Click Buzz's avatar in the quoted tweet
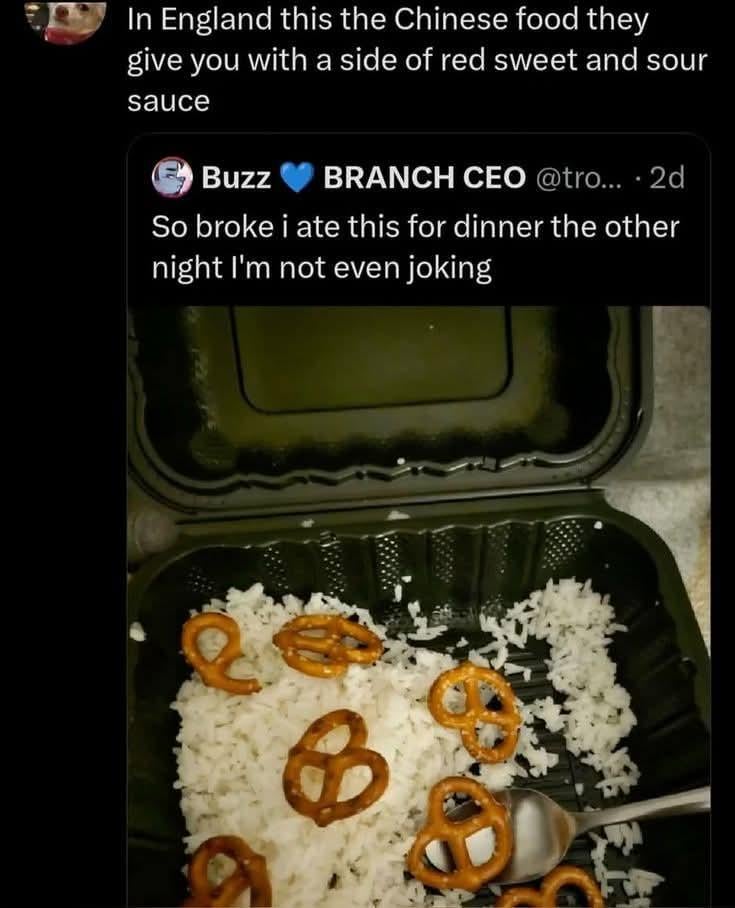 [171, 177]
